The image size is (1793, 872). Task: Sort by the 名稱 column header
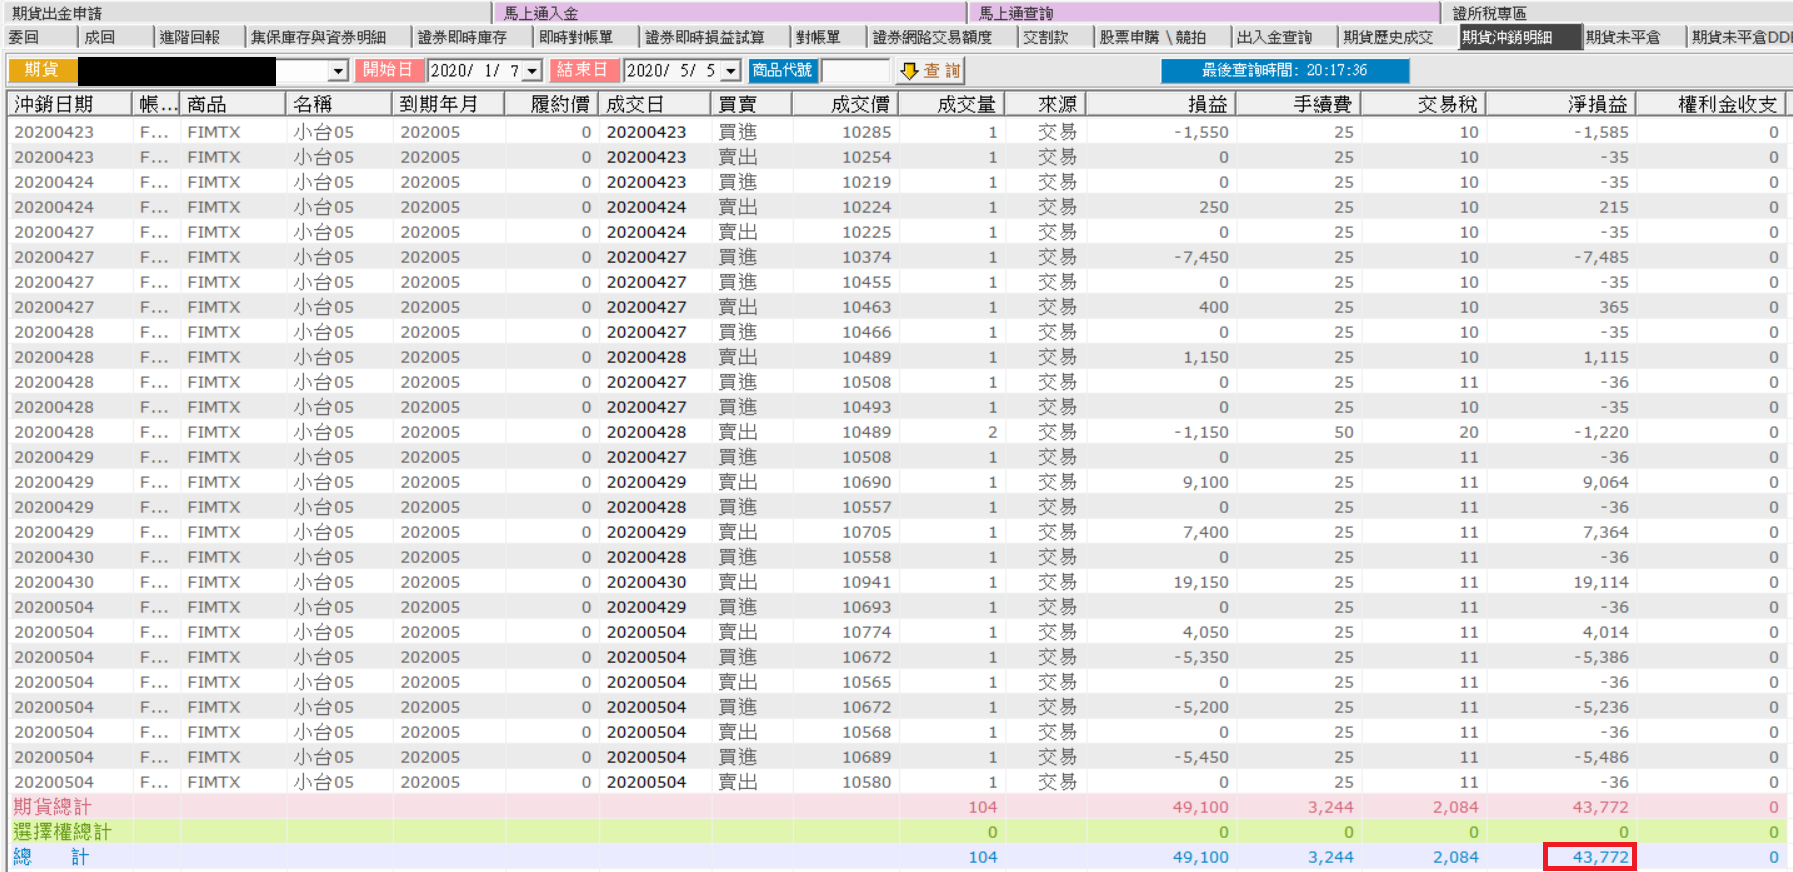pos(340,104)
